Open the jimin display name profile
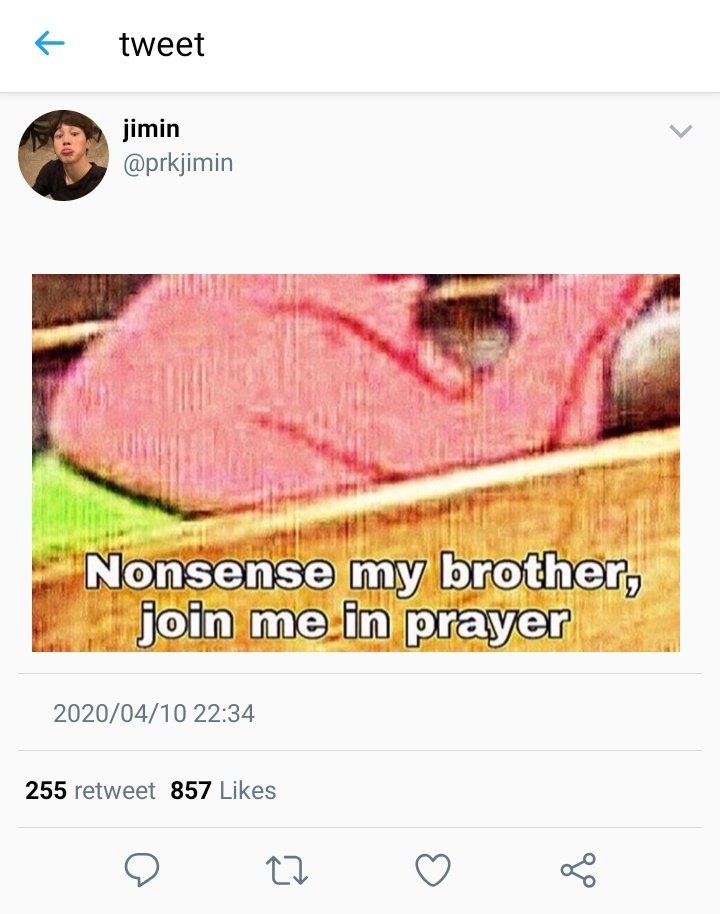720x914 pixels. pyautogui.click(x=151, y=128)
